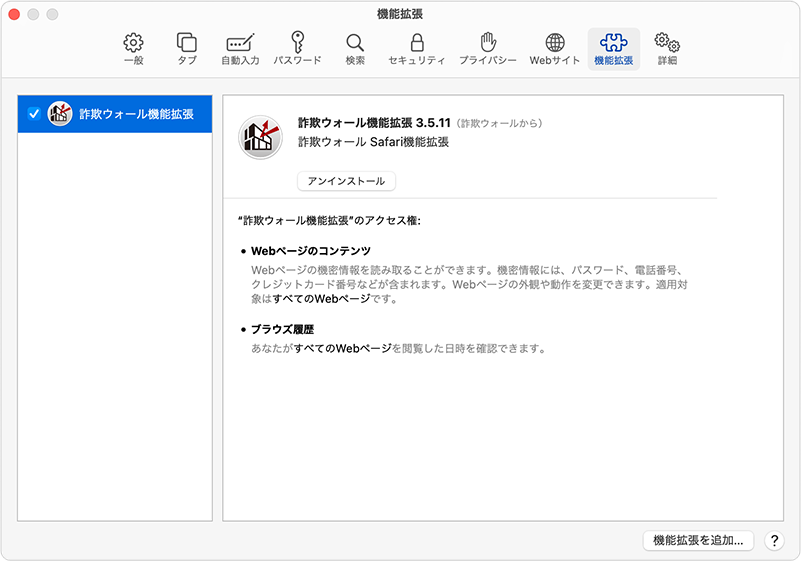Image resolution: width=801 pixels, height=561 pixels.
Task: Click the large 詐欺ウォール extension logo
Action: pyautogui.click(x=260, y=137)
